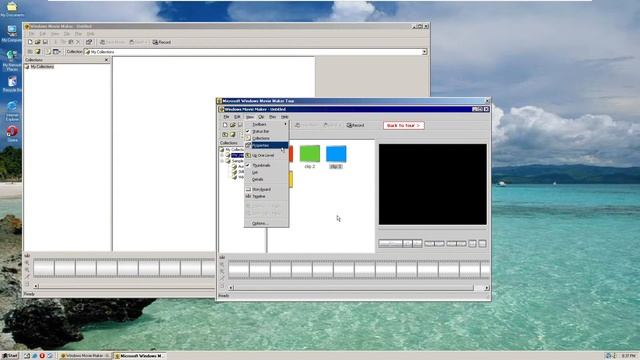Open the Toolbars submenu in View menu
Screen dimensions: 640x360
(267, 124)
